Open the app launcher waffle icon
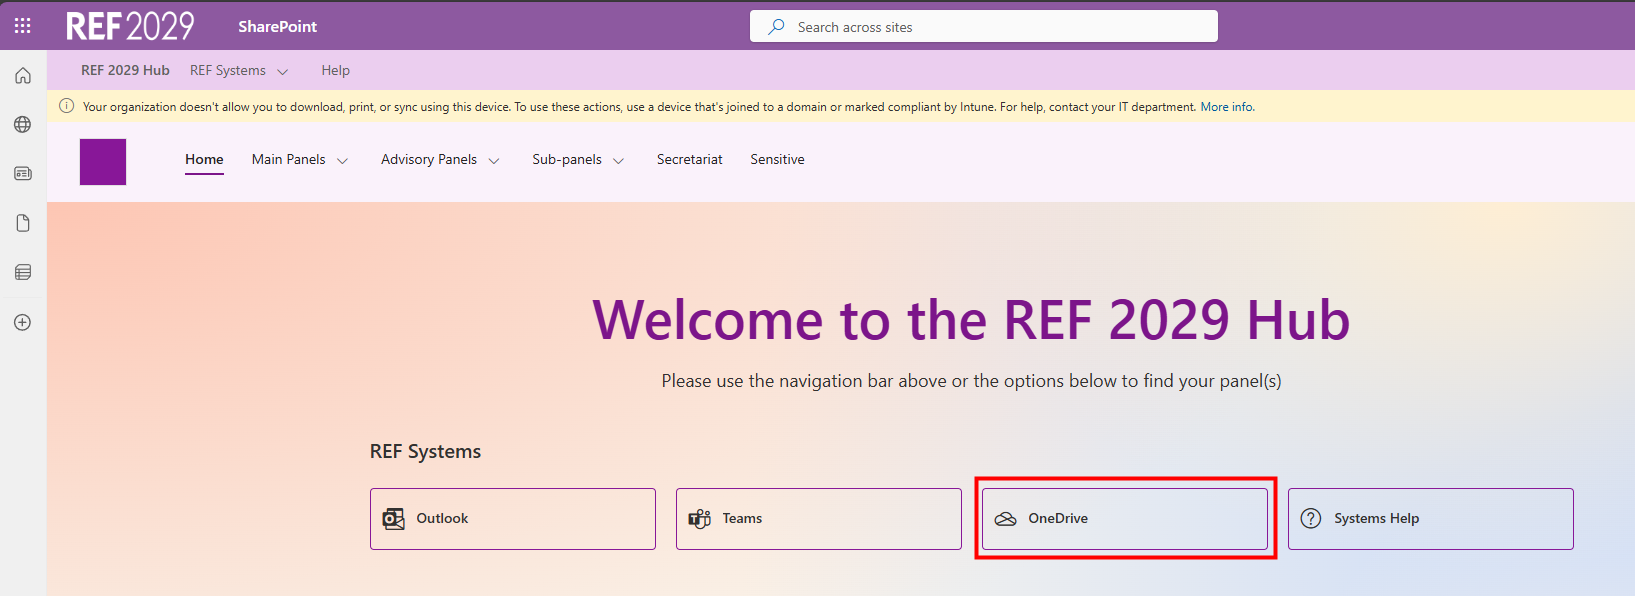The height and width of the screenshot is (596, 1635). pos(23,26)
